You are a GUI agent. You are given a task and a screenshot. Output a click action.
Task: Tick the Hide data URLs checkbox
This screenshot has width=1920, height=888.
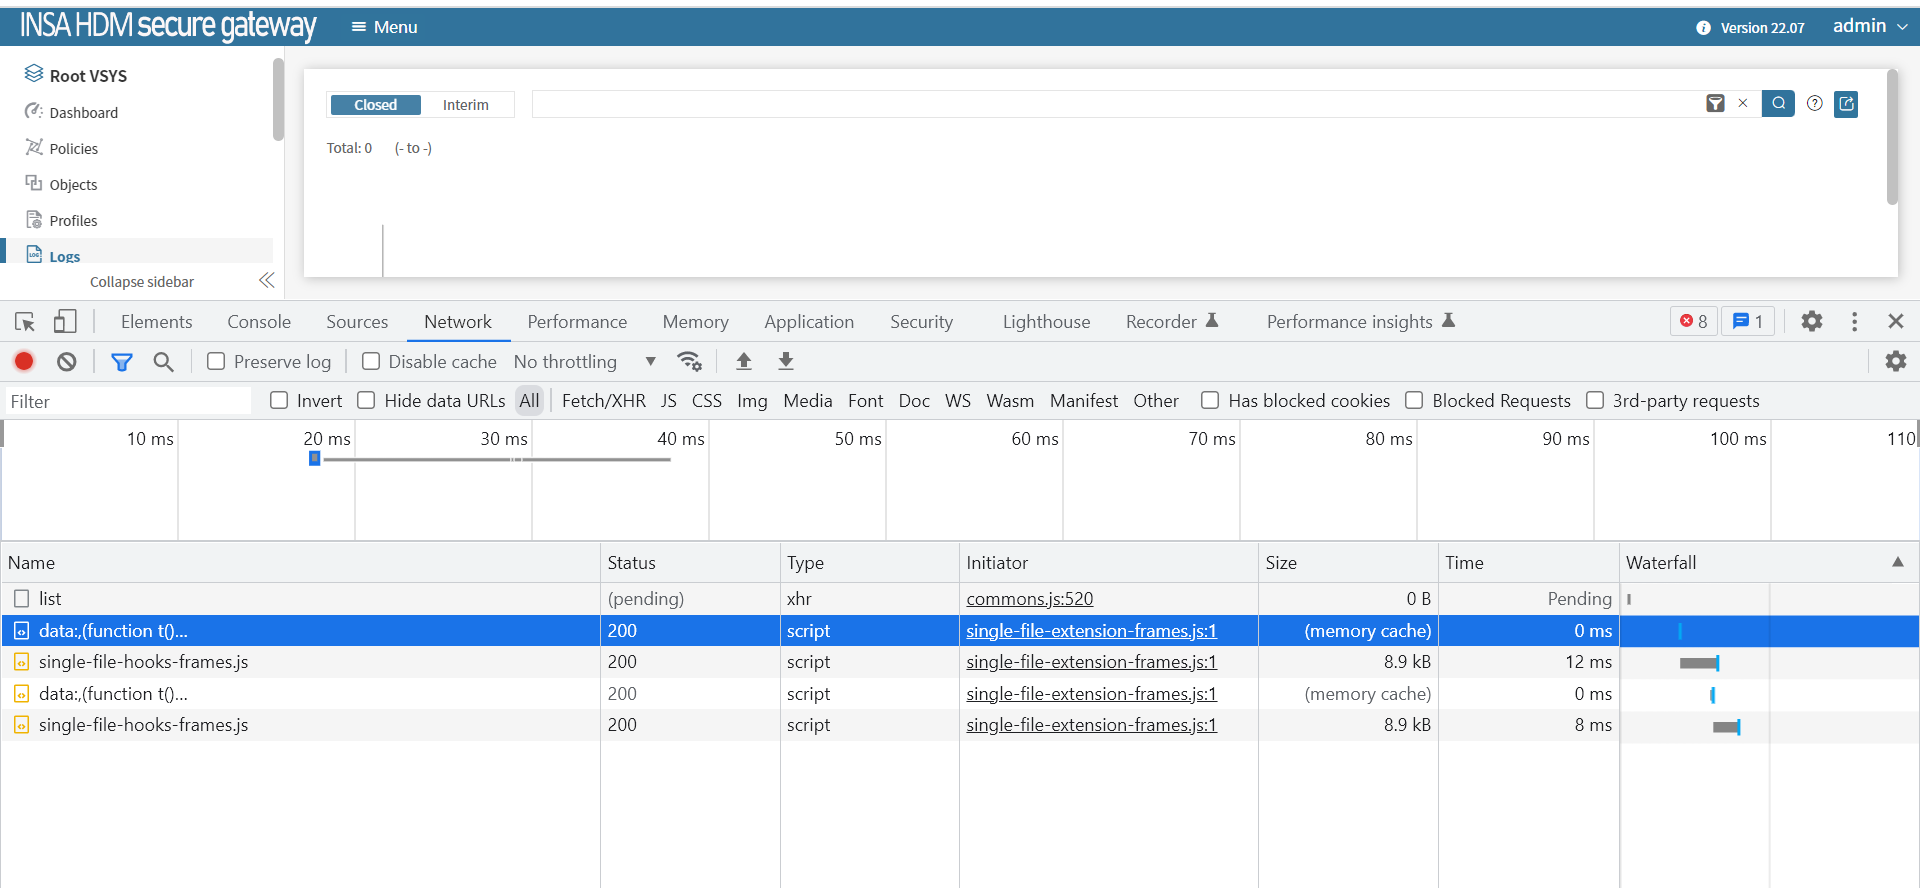[x=367, y=400]
